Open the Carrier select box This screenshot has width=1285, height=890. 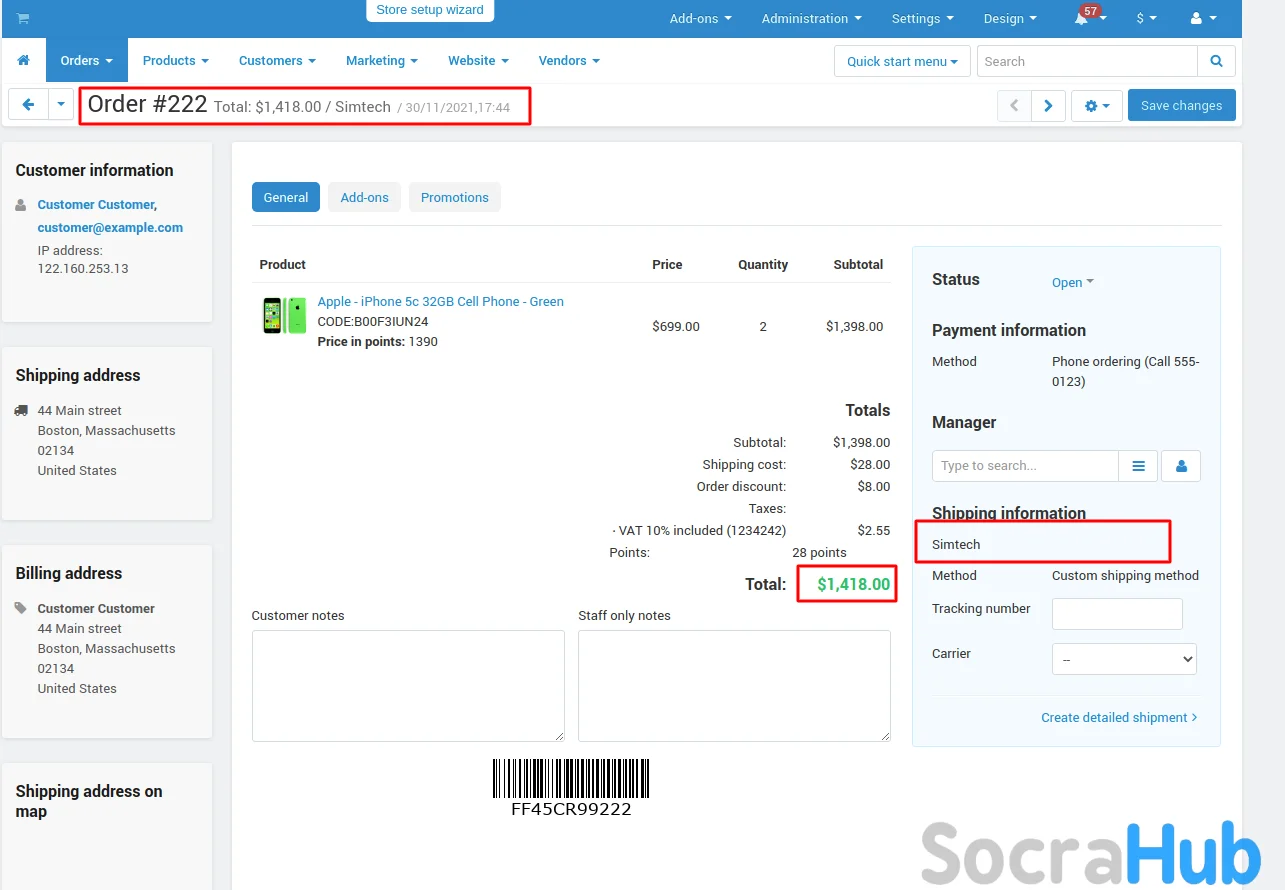(1124, 659)
